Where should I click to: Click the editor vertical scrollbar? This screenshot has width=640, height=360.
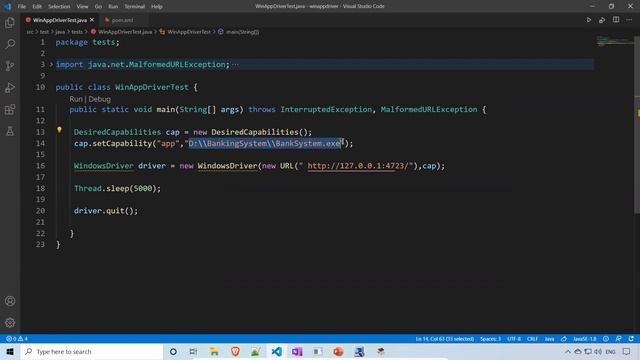tap(637, 124)
